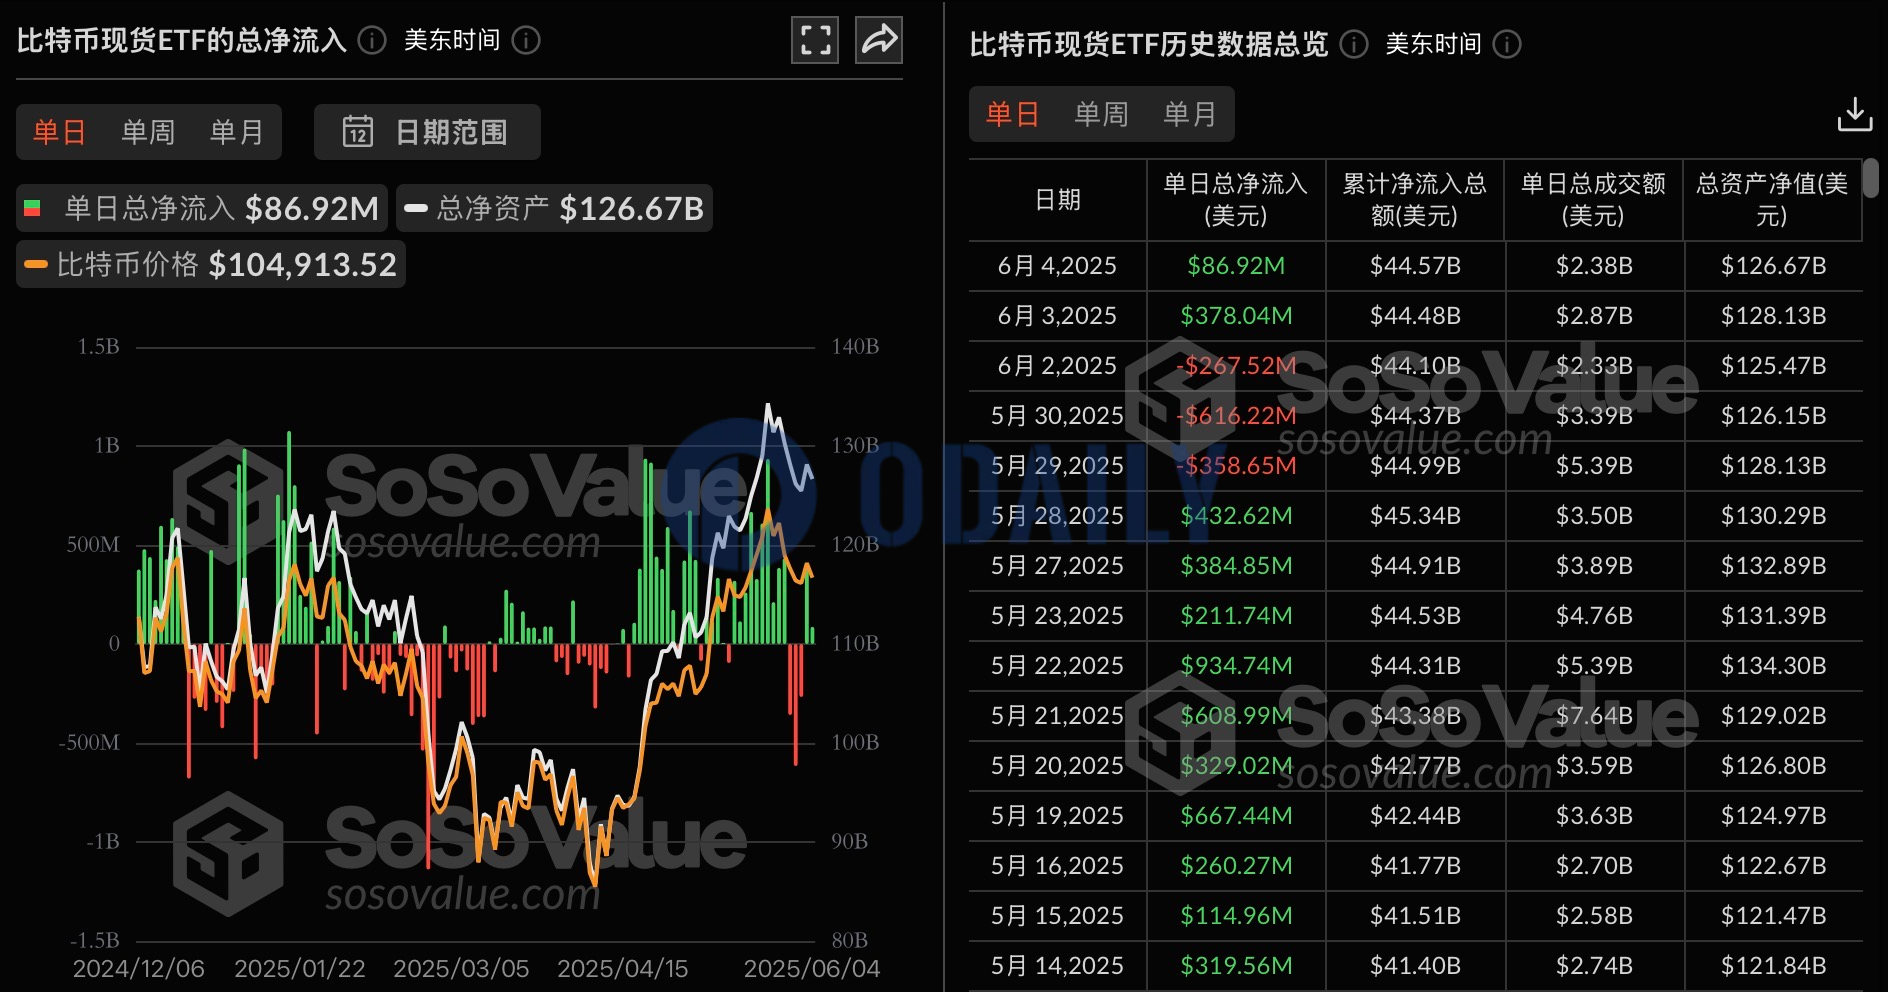The width and height of the screenshot is (1888, 992).
Task: Click chart x-axis label 2025/01/22
Action: pyautogui.click(x=300, y=969)
